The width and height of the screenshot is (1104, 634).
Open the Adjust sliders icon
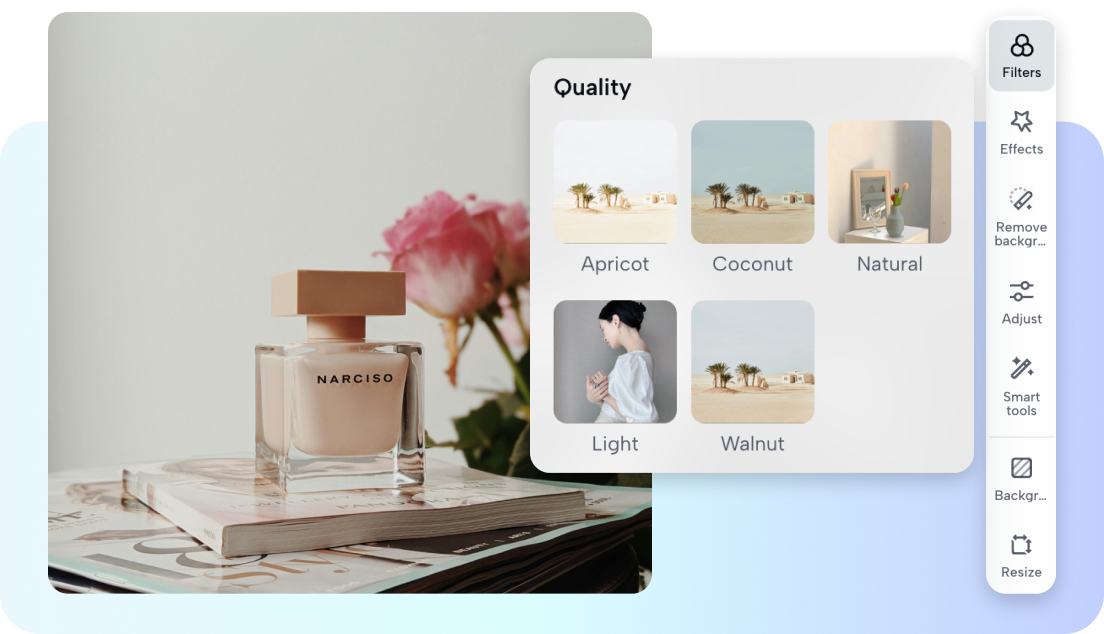click(x=1021, y=291)
